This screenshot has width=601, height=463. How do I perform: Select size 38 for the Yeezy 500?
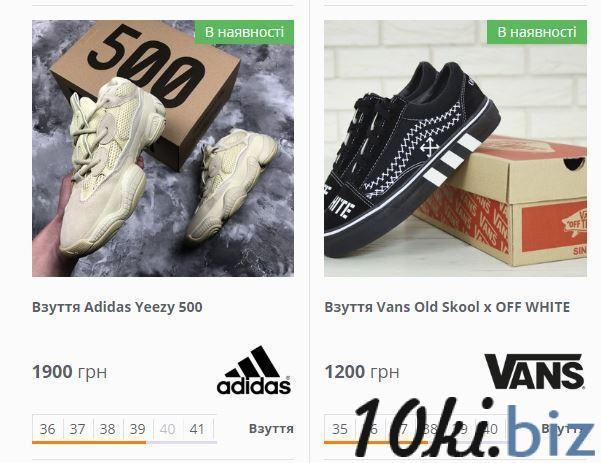point(107,429)
